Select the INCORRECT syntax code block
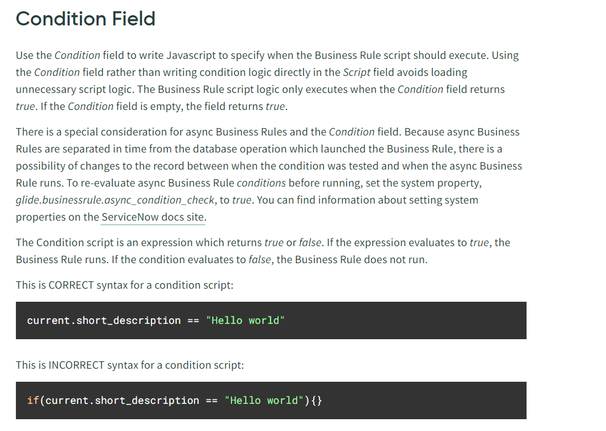Image resolution: width=606 pixels, height=431 pixels. [271, 400]
